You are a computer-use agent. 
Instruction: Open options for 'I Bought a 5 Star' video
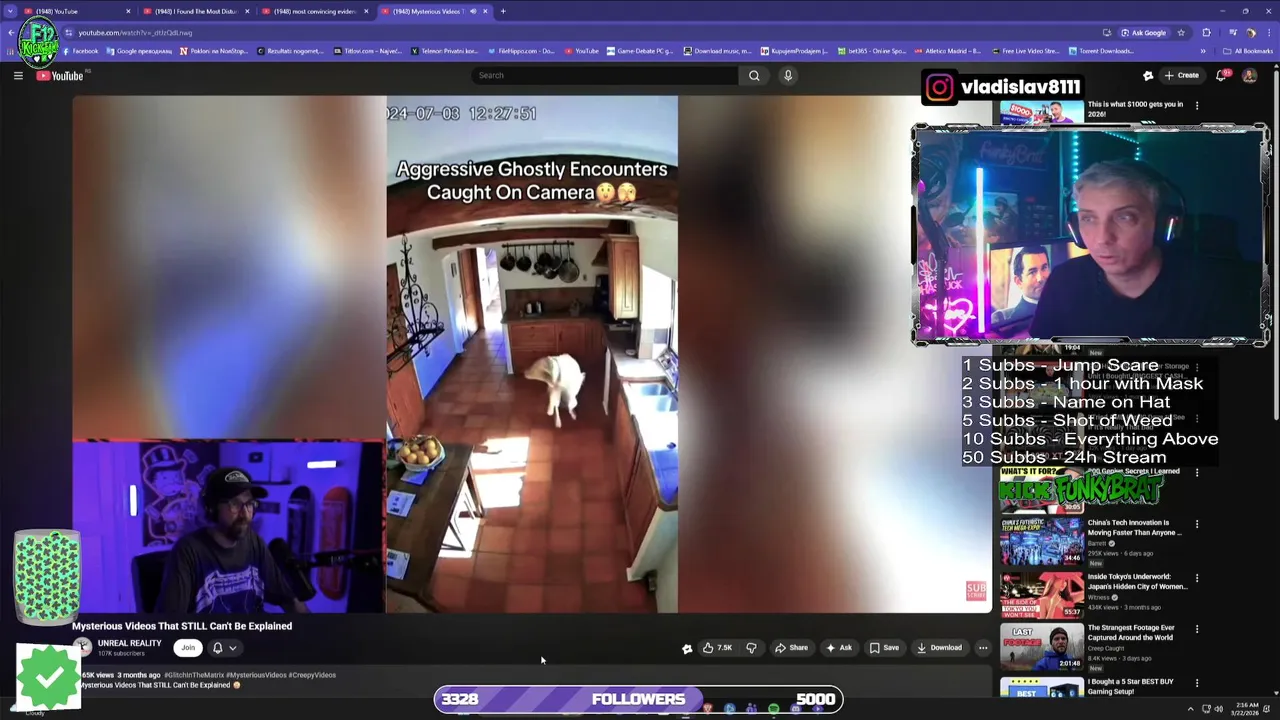pos(1197,683)
